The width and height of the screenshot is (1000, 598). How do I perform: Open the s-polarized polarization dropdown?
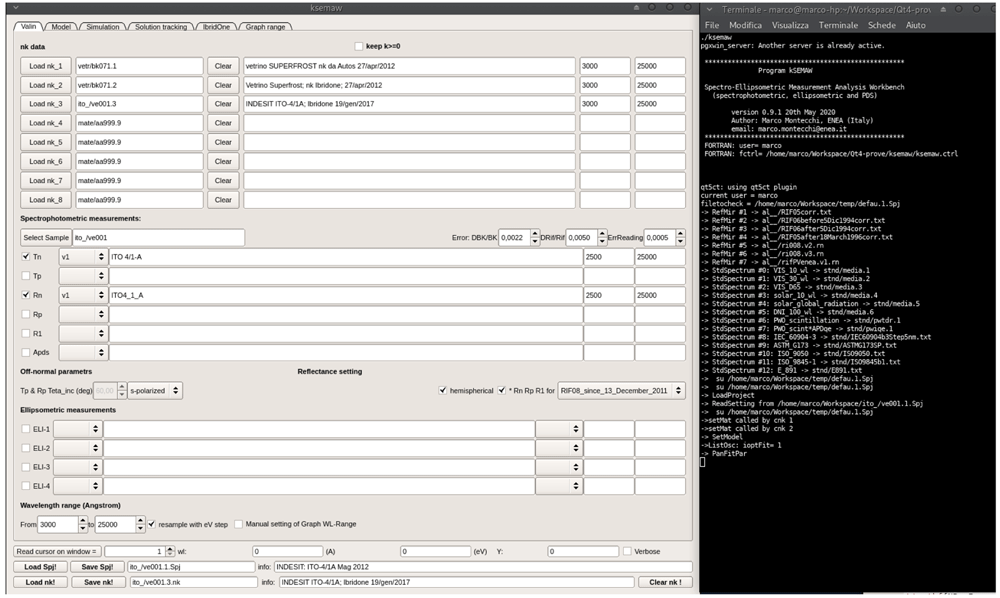click(155, 391)
